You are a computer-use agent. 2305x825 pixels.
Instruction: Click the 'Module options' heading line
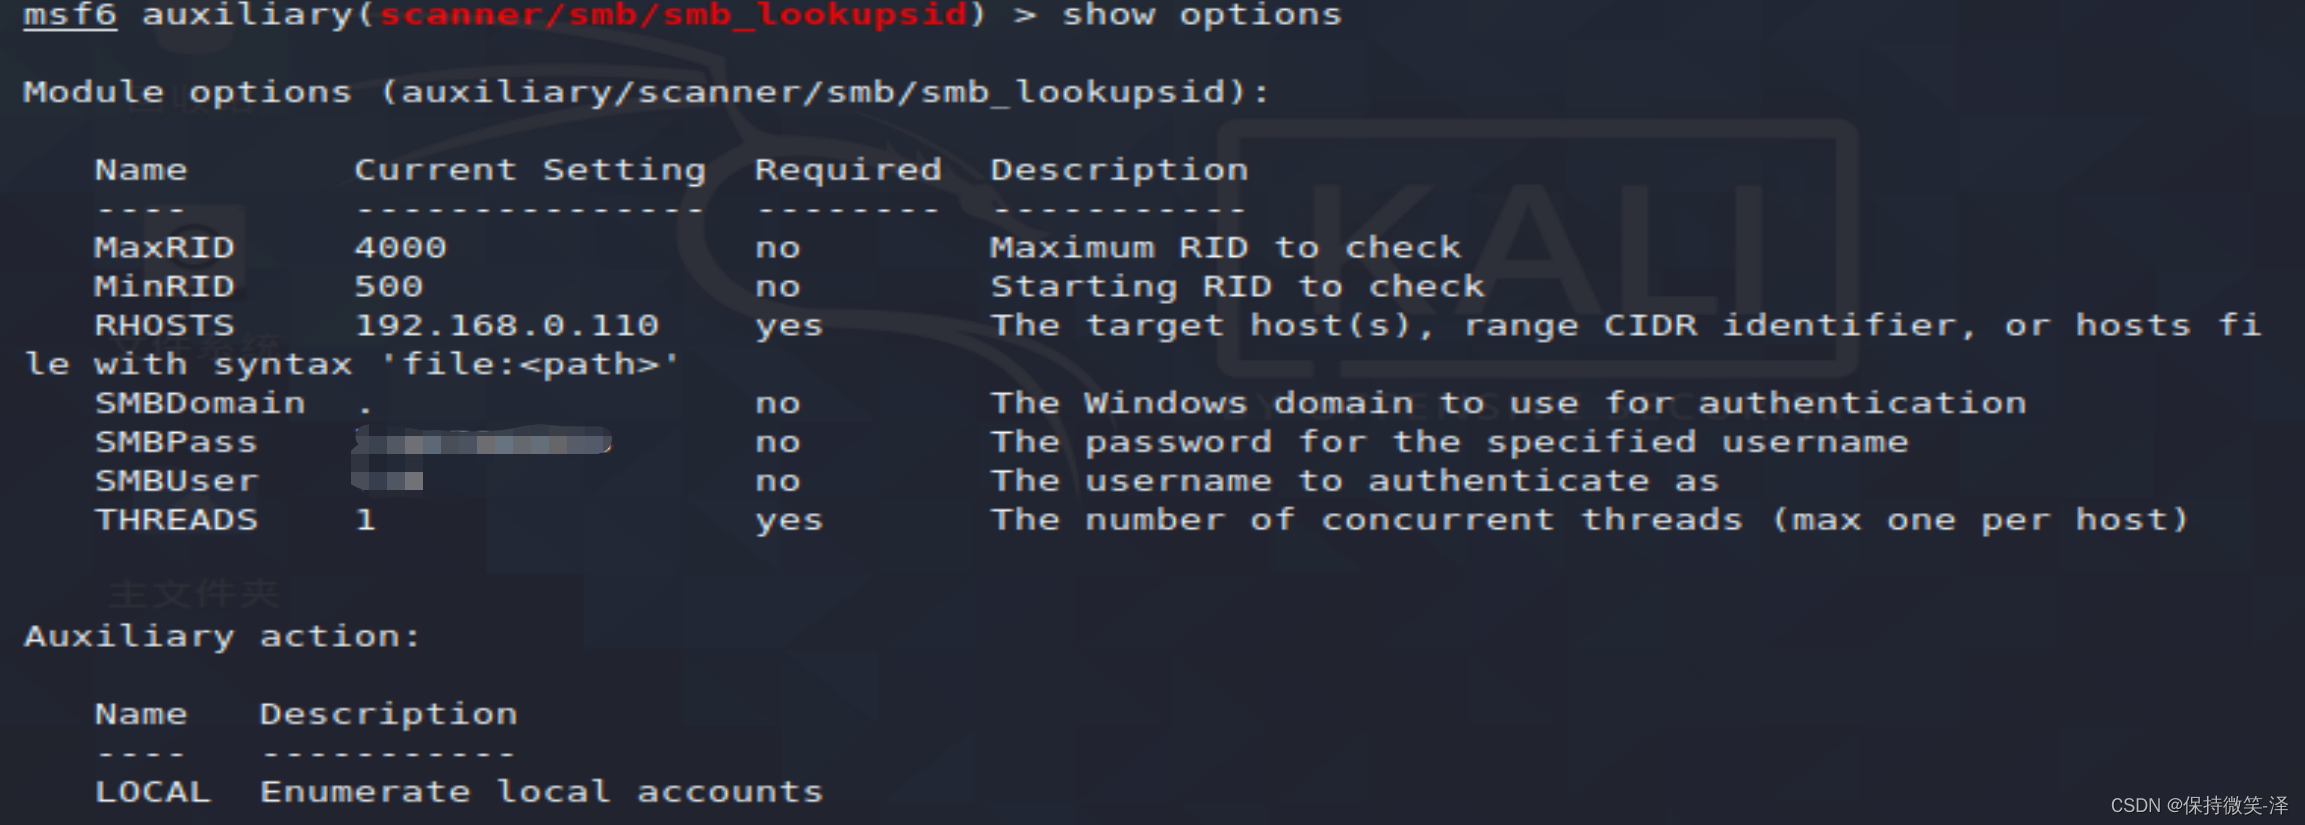coord(645,92)
